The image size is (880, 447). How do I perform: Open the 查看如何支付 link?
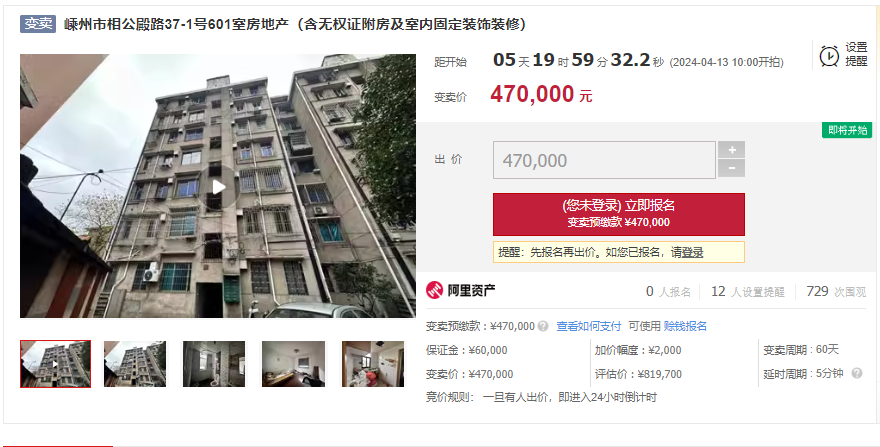tap(589, 326)
